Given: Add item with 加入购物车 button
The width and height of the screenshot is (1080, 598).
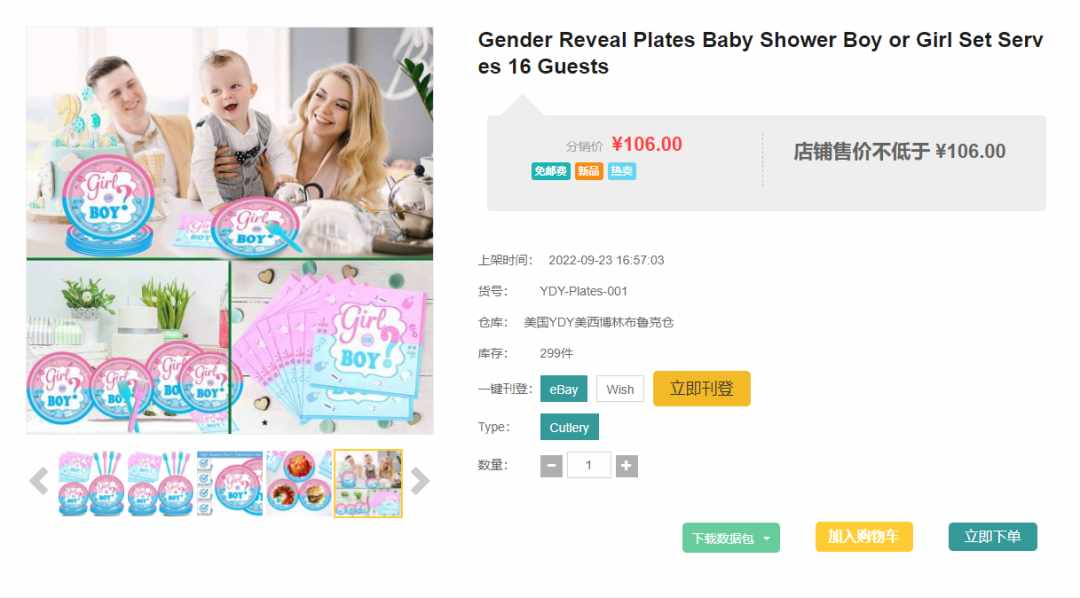Looking at the screenshot, I should pyautogui.click(x=864, y=537).
